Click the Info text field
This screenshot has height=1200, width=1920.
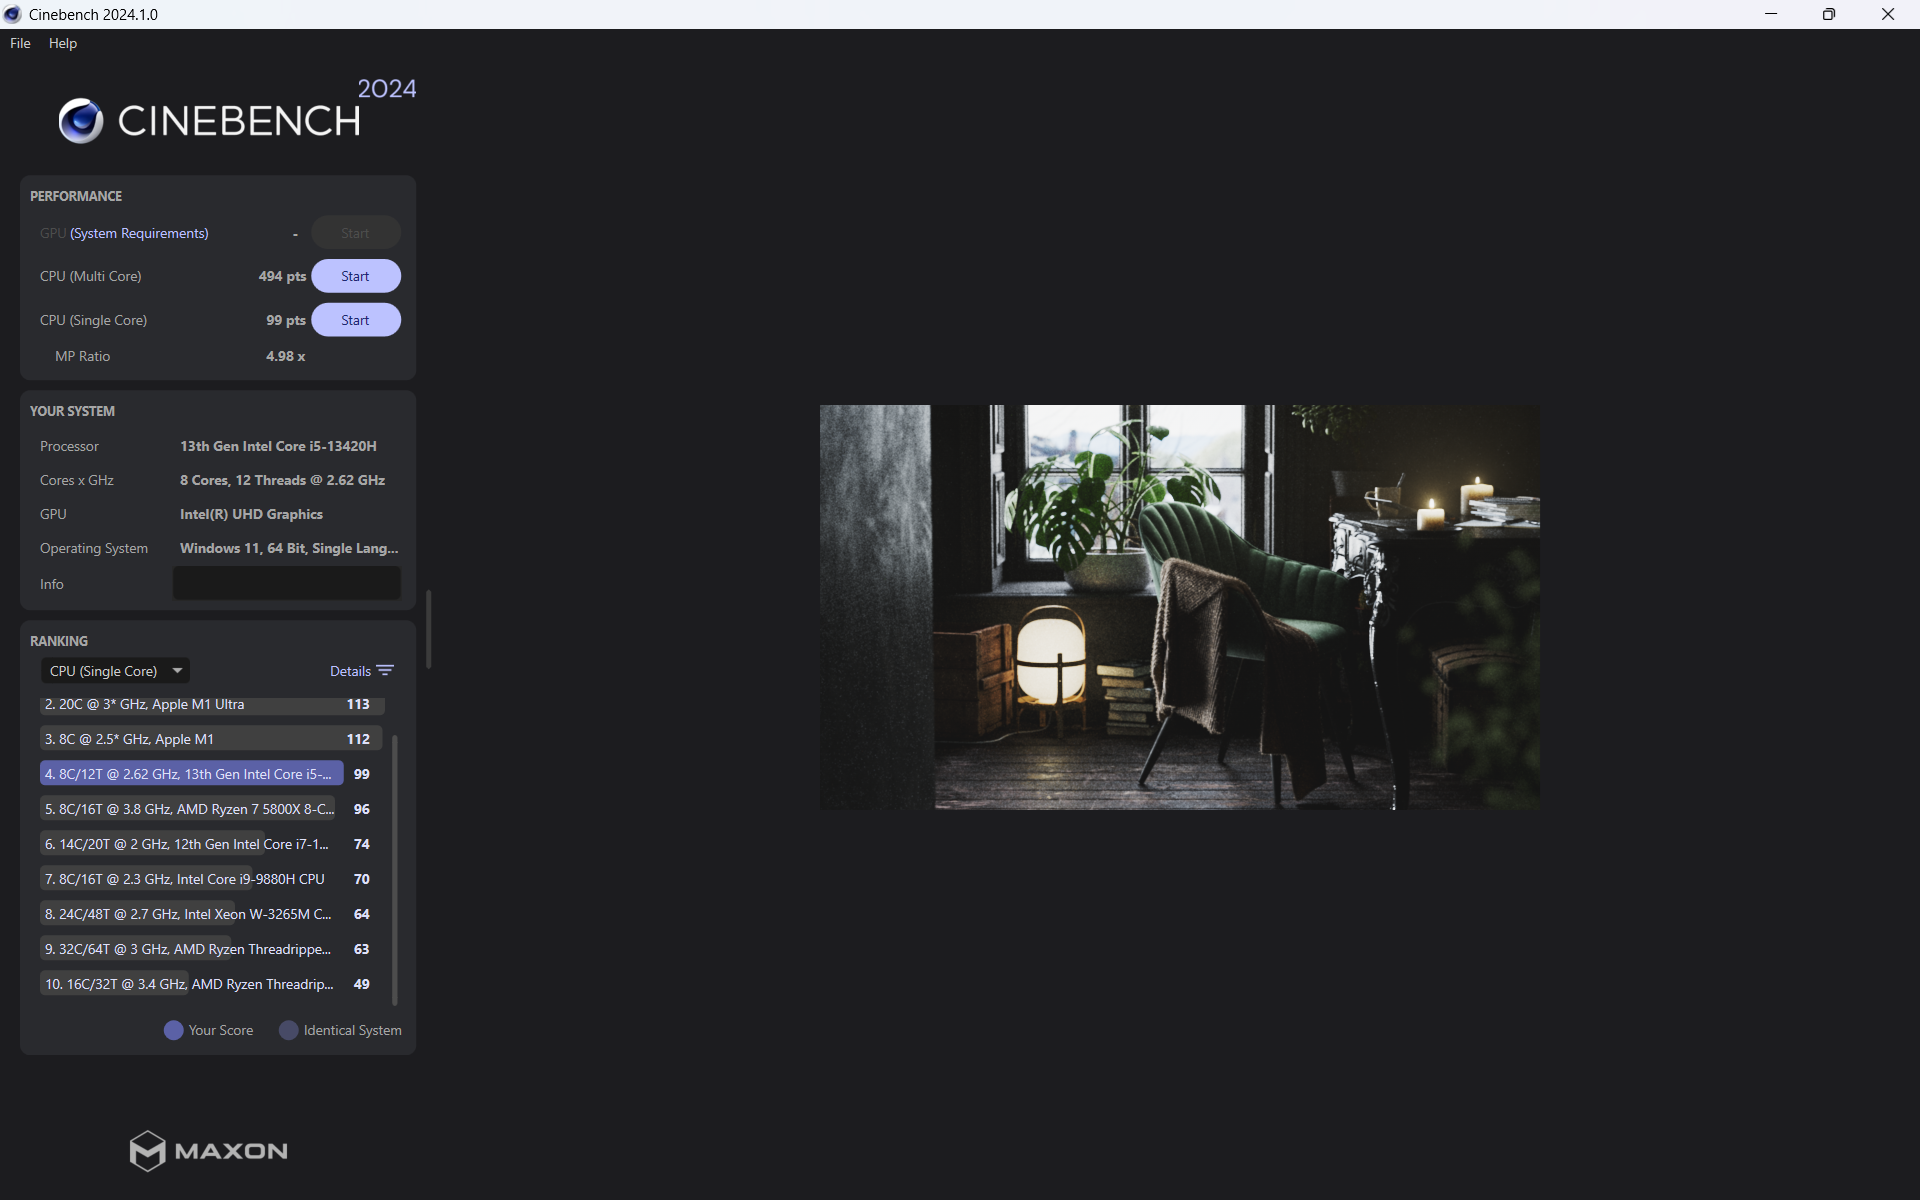click(286, 584)
